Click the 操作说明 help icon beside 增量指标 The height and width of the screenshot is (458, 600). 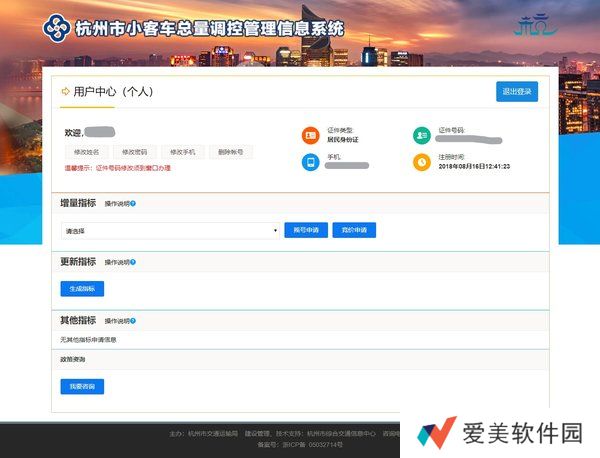[x=133, y=204]
